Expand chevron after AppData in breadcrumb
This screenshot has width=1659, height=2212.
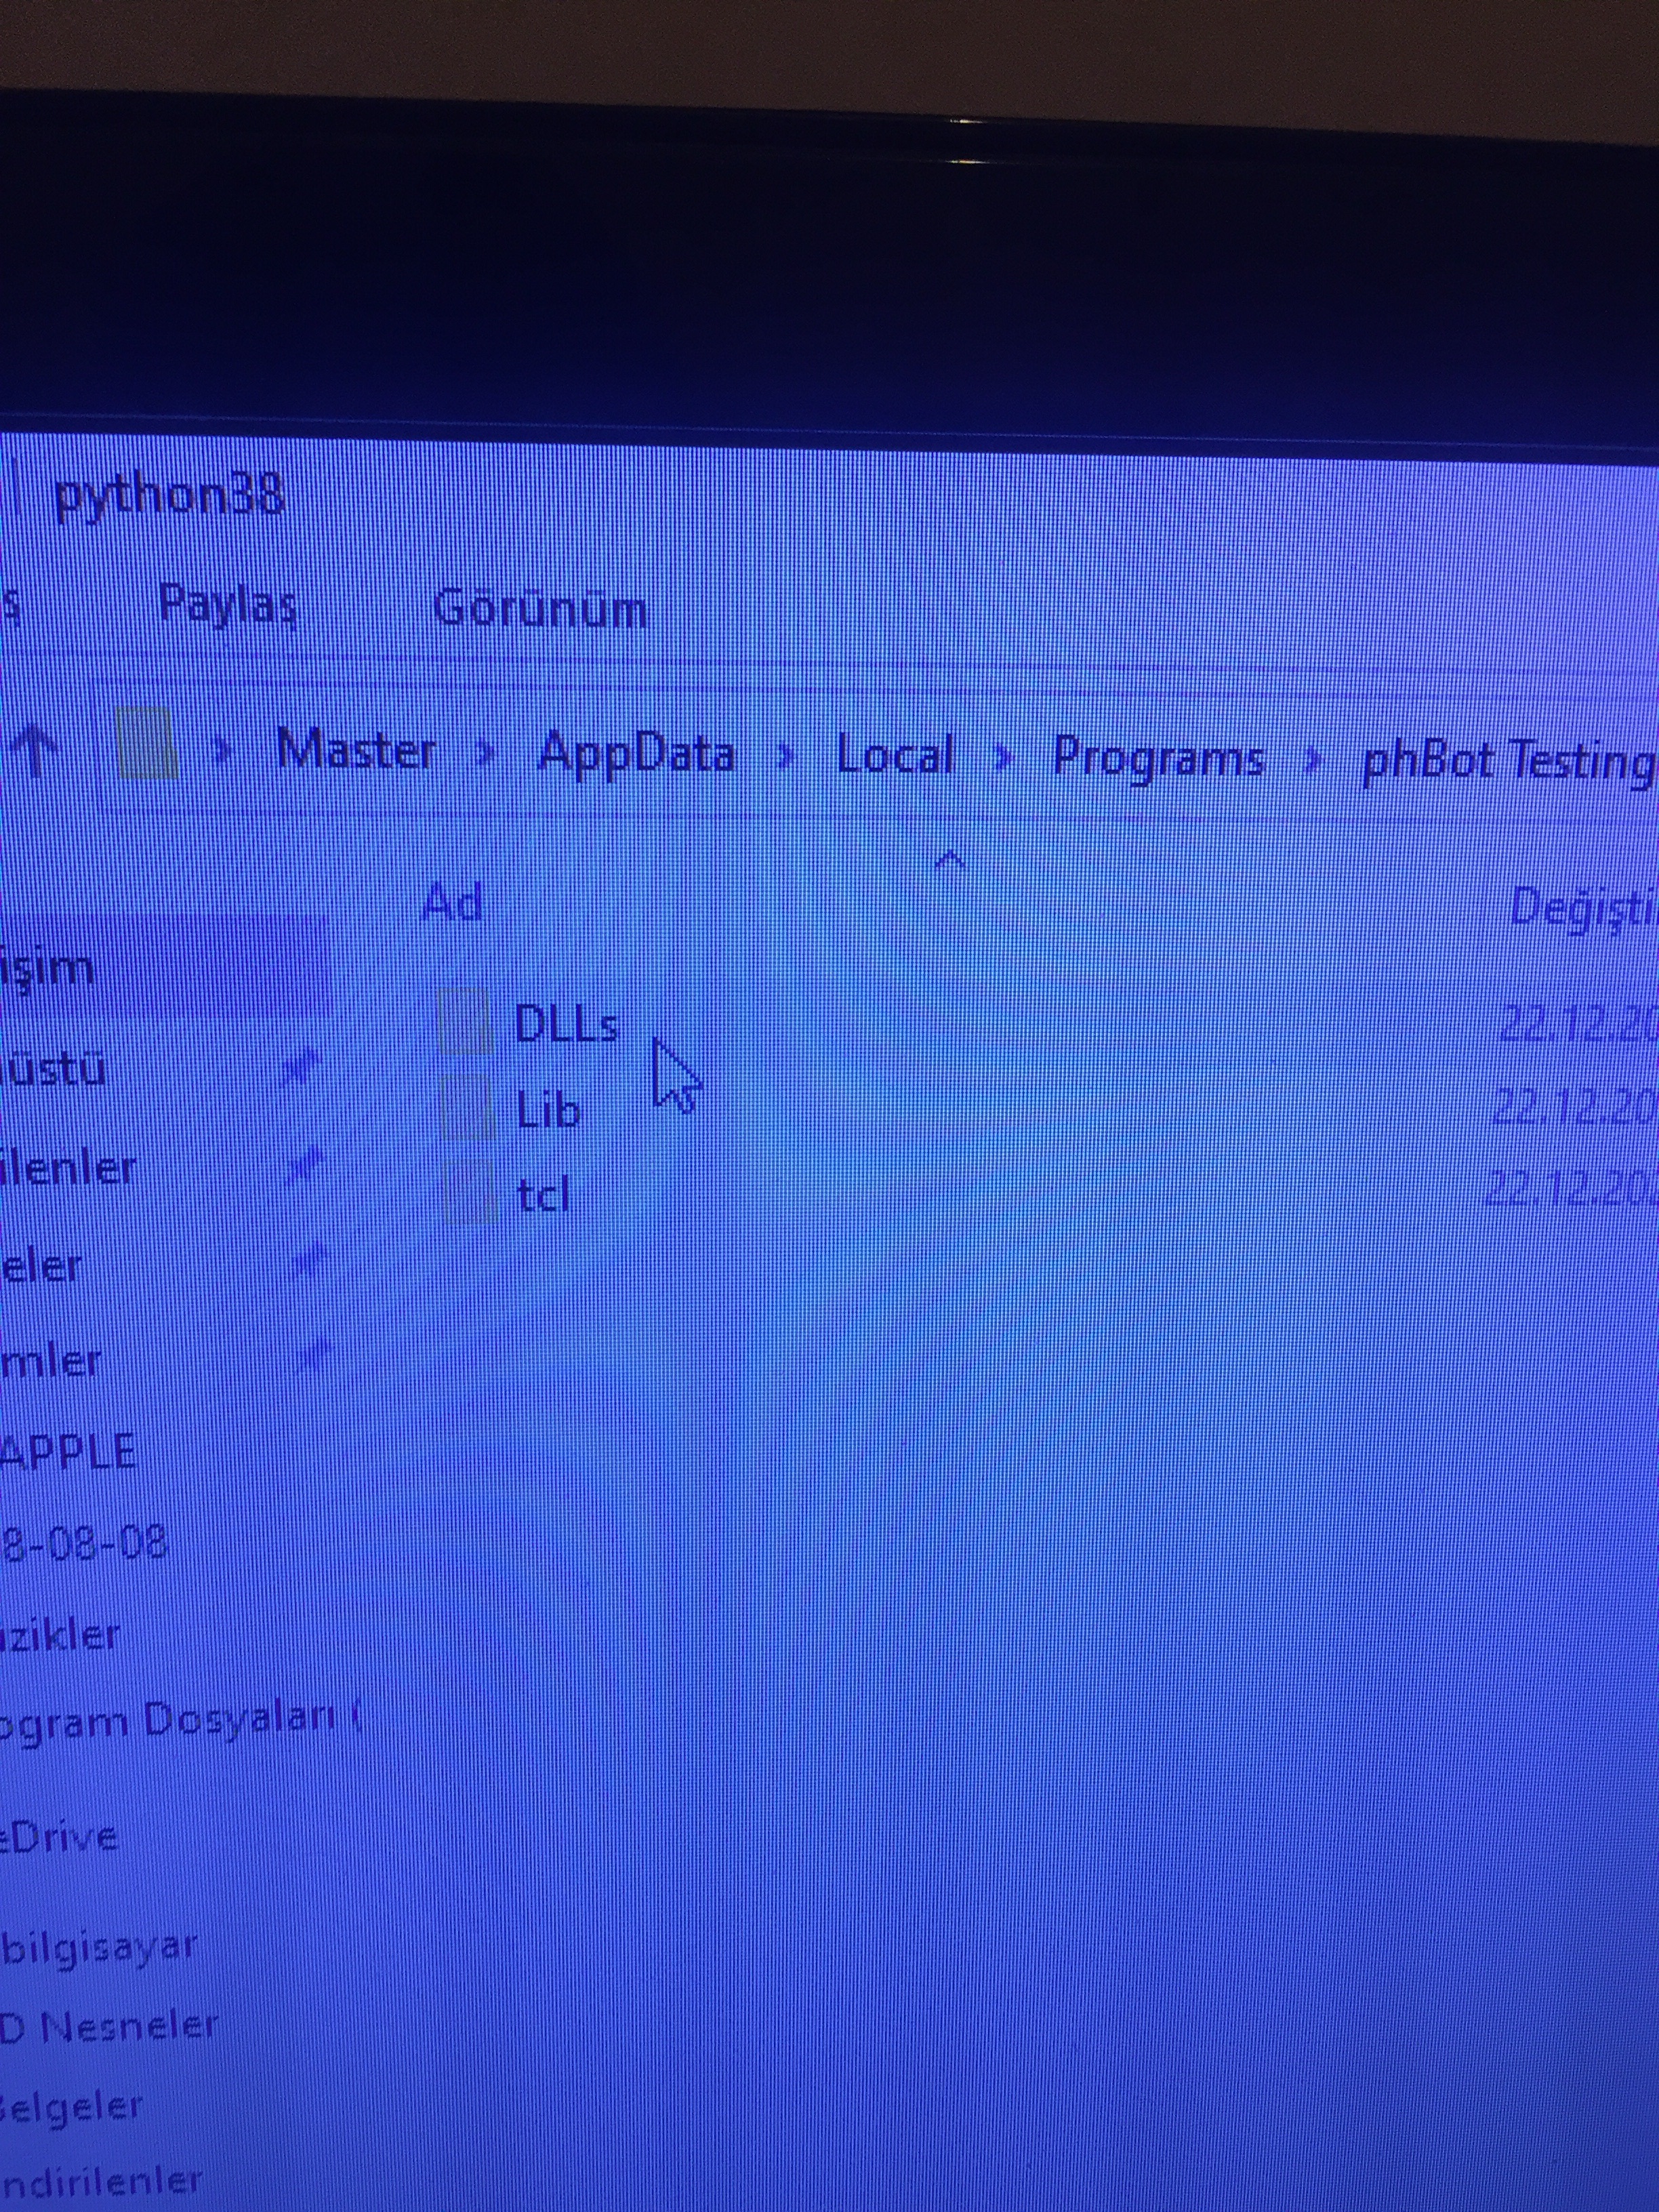pos(786,756)
